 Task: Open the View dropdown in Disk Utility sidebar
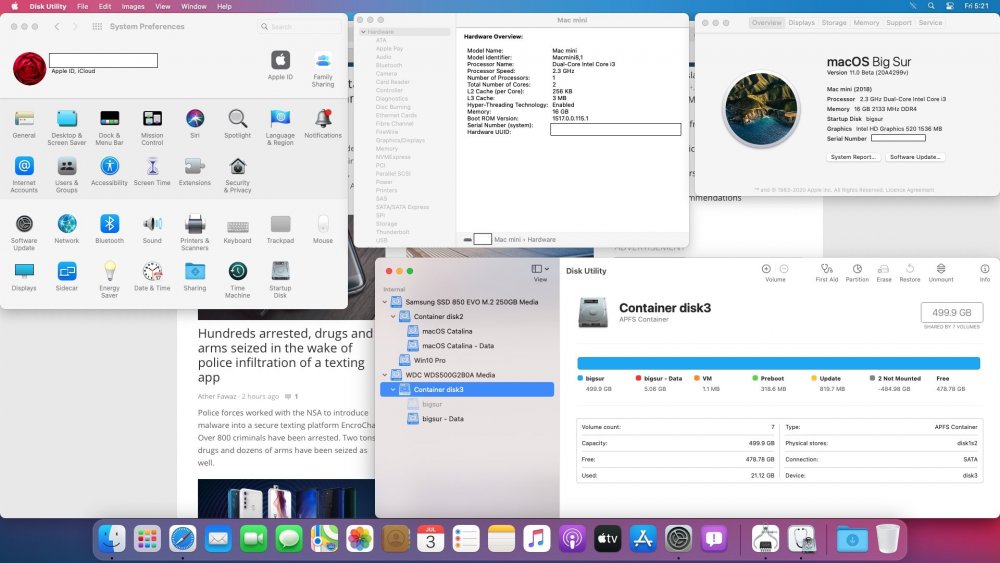coord(540,273)
